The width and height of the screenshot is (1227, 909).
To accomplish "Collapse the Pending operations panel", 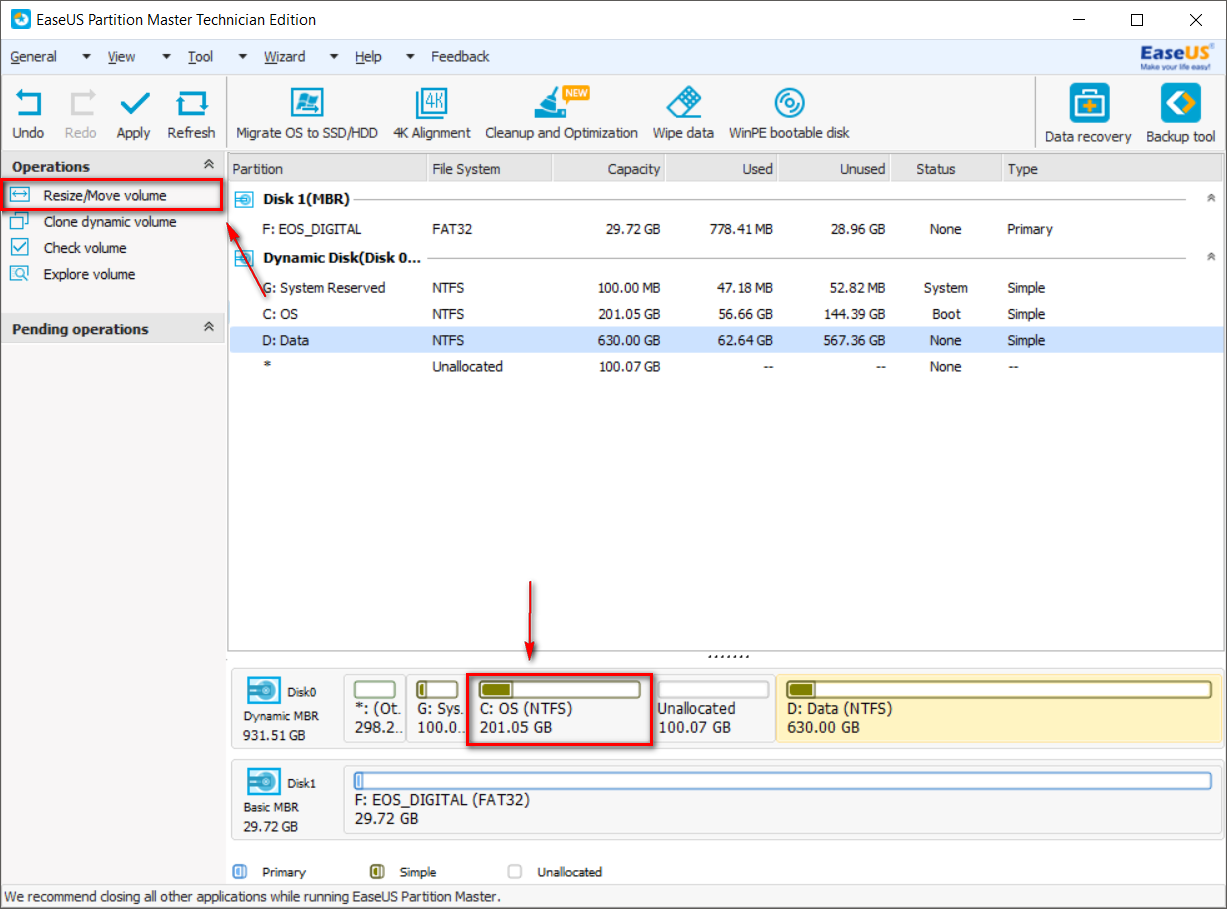I will coord(208,328).
